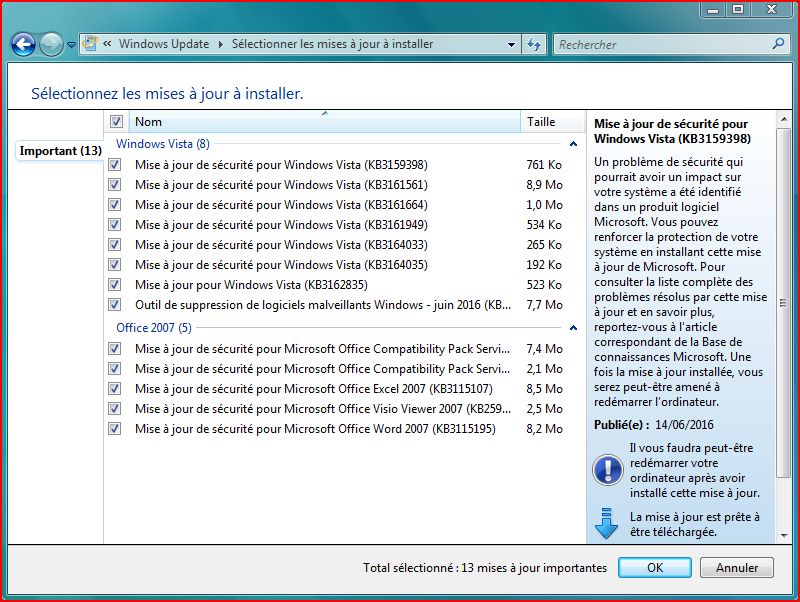Uncheck the Visio Viewer 2007 update checkbox
The width and height of the screenshot is (800, 602).
click(x=115, y=409)
